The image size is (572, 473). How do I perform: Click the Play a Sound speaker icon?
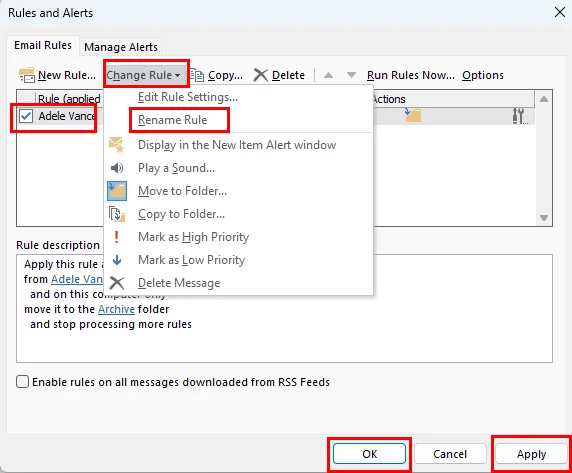coord(117,168)
